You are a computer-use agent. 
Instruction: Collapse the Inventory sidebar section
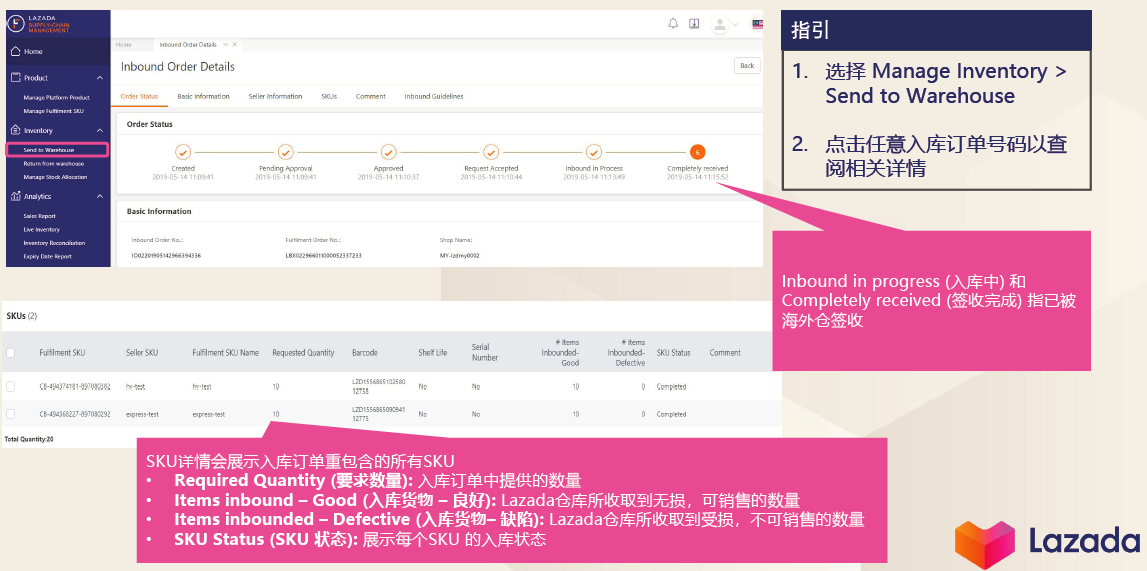coord(100,130)
